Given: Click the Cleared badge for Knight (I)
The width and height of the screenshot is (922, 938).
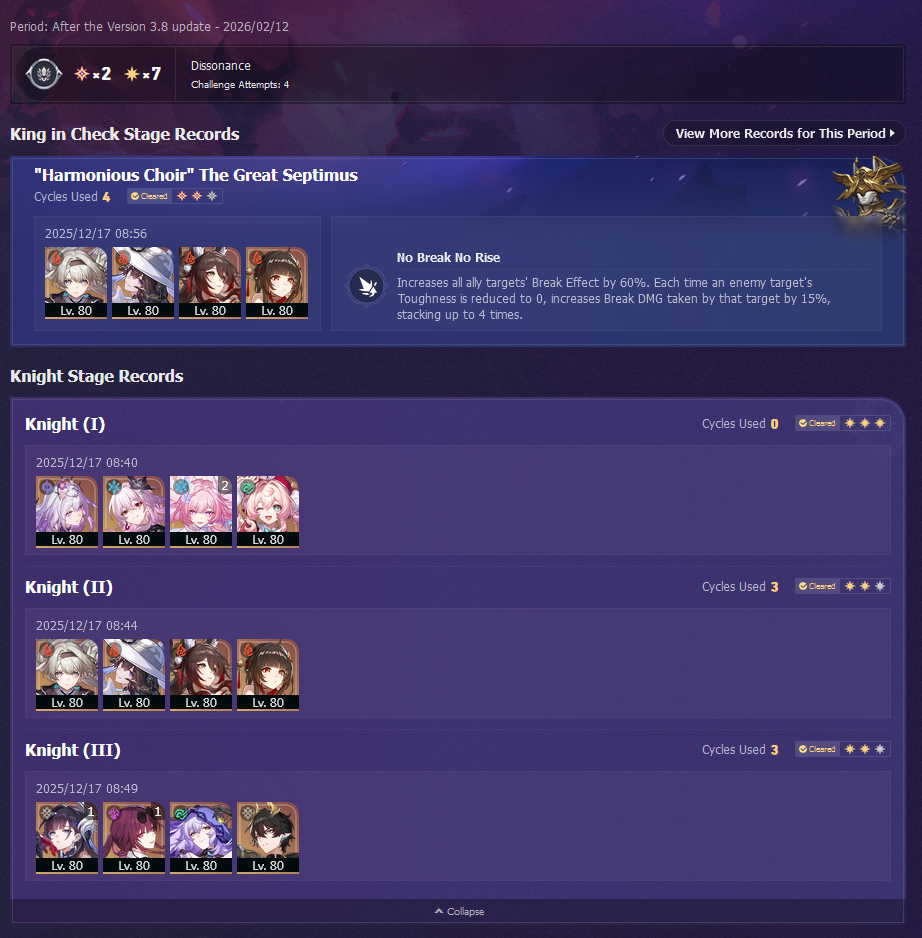Looking at the screenshot, I should click(x=817, y=424).
